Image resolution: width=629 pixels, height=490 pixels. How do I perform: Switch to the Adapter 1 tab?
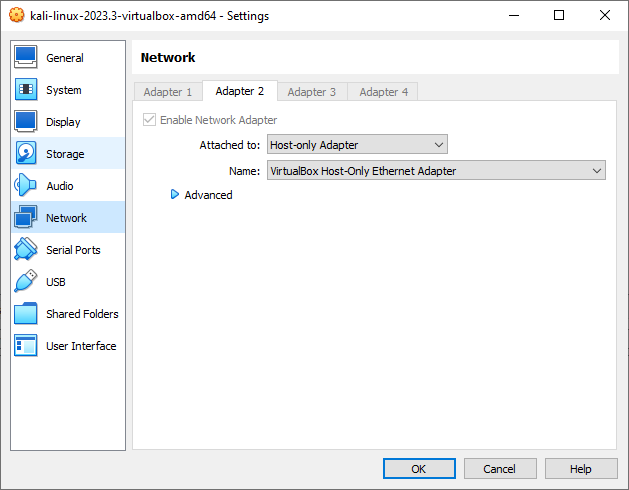(x=168, y=92)
